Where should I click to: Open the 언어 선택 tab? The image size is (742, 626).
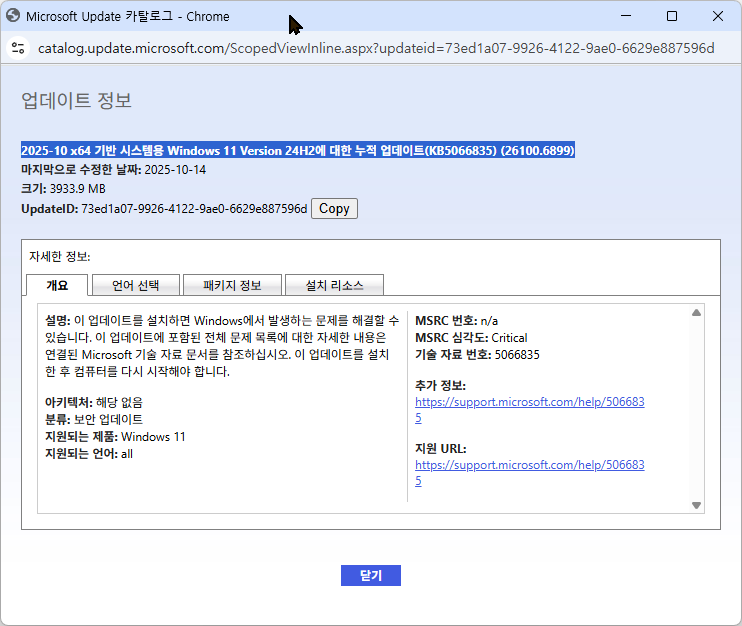point(136,285)
